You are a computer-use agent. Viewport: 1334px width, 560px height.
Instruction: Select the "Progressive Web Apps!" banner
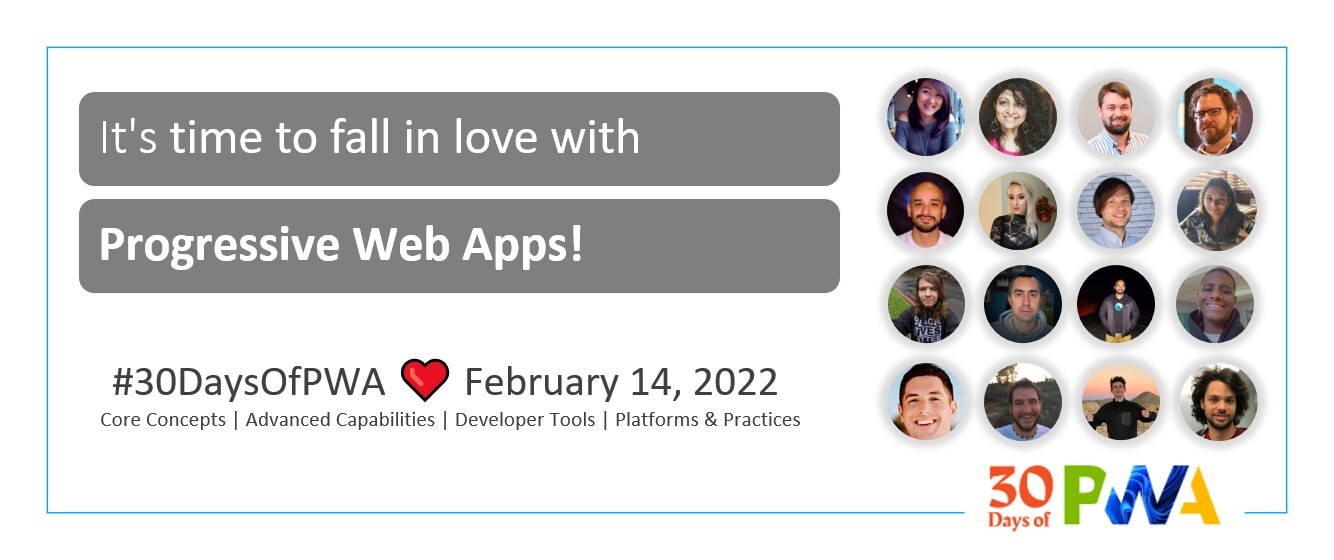(x=459, y=246)
